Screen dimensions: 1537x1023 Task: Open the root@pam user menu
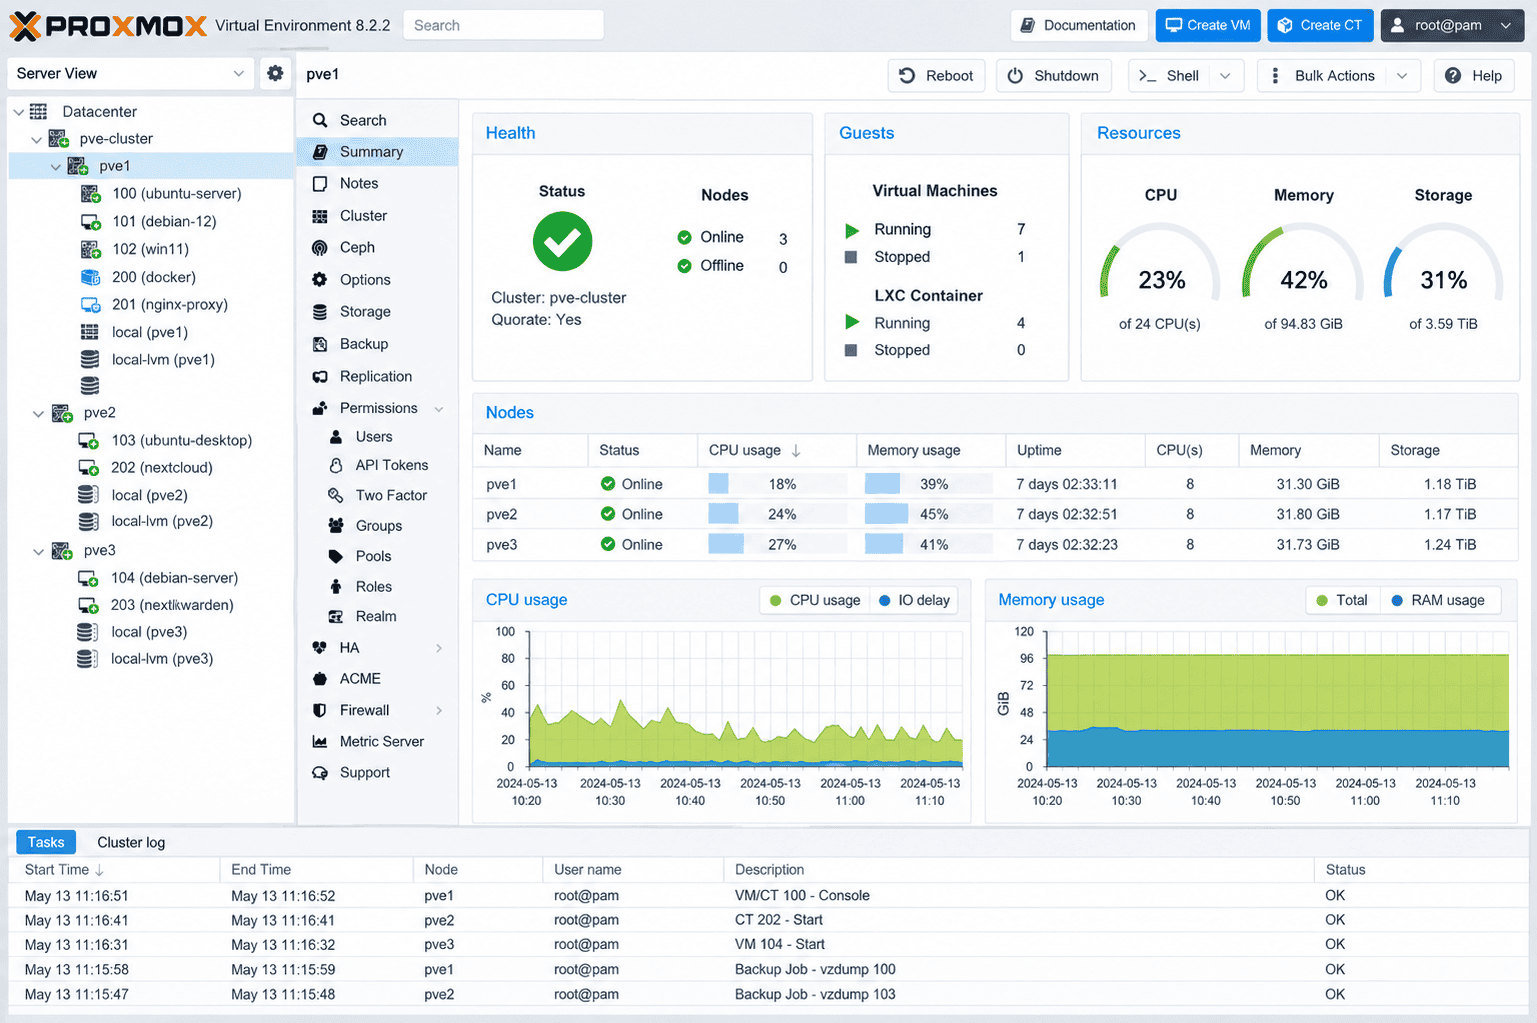(x=1452, y=26)
